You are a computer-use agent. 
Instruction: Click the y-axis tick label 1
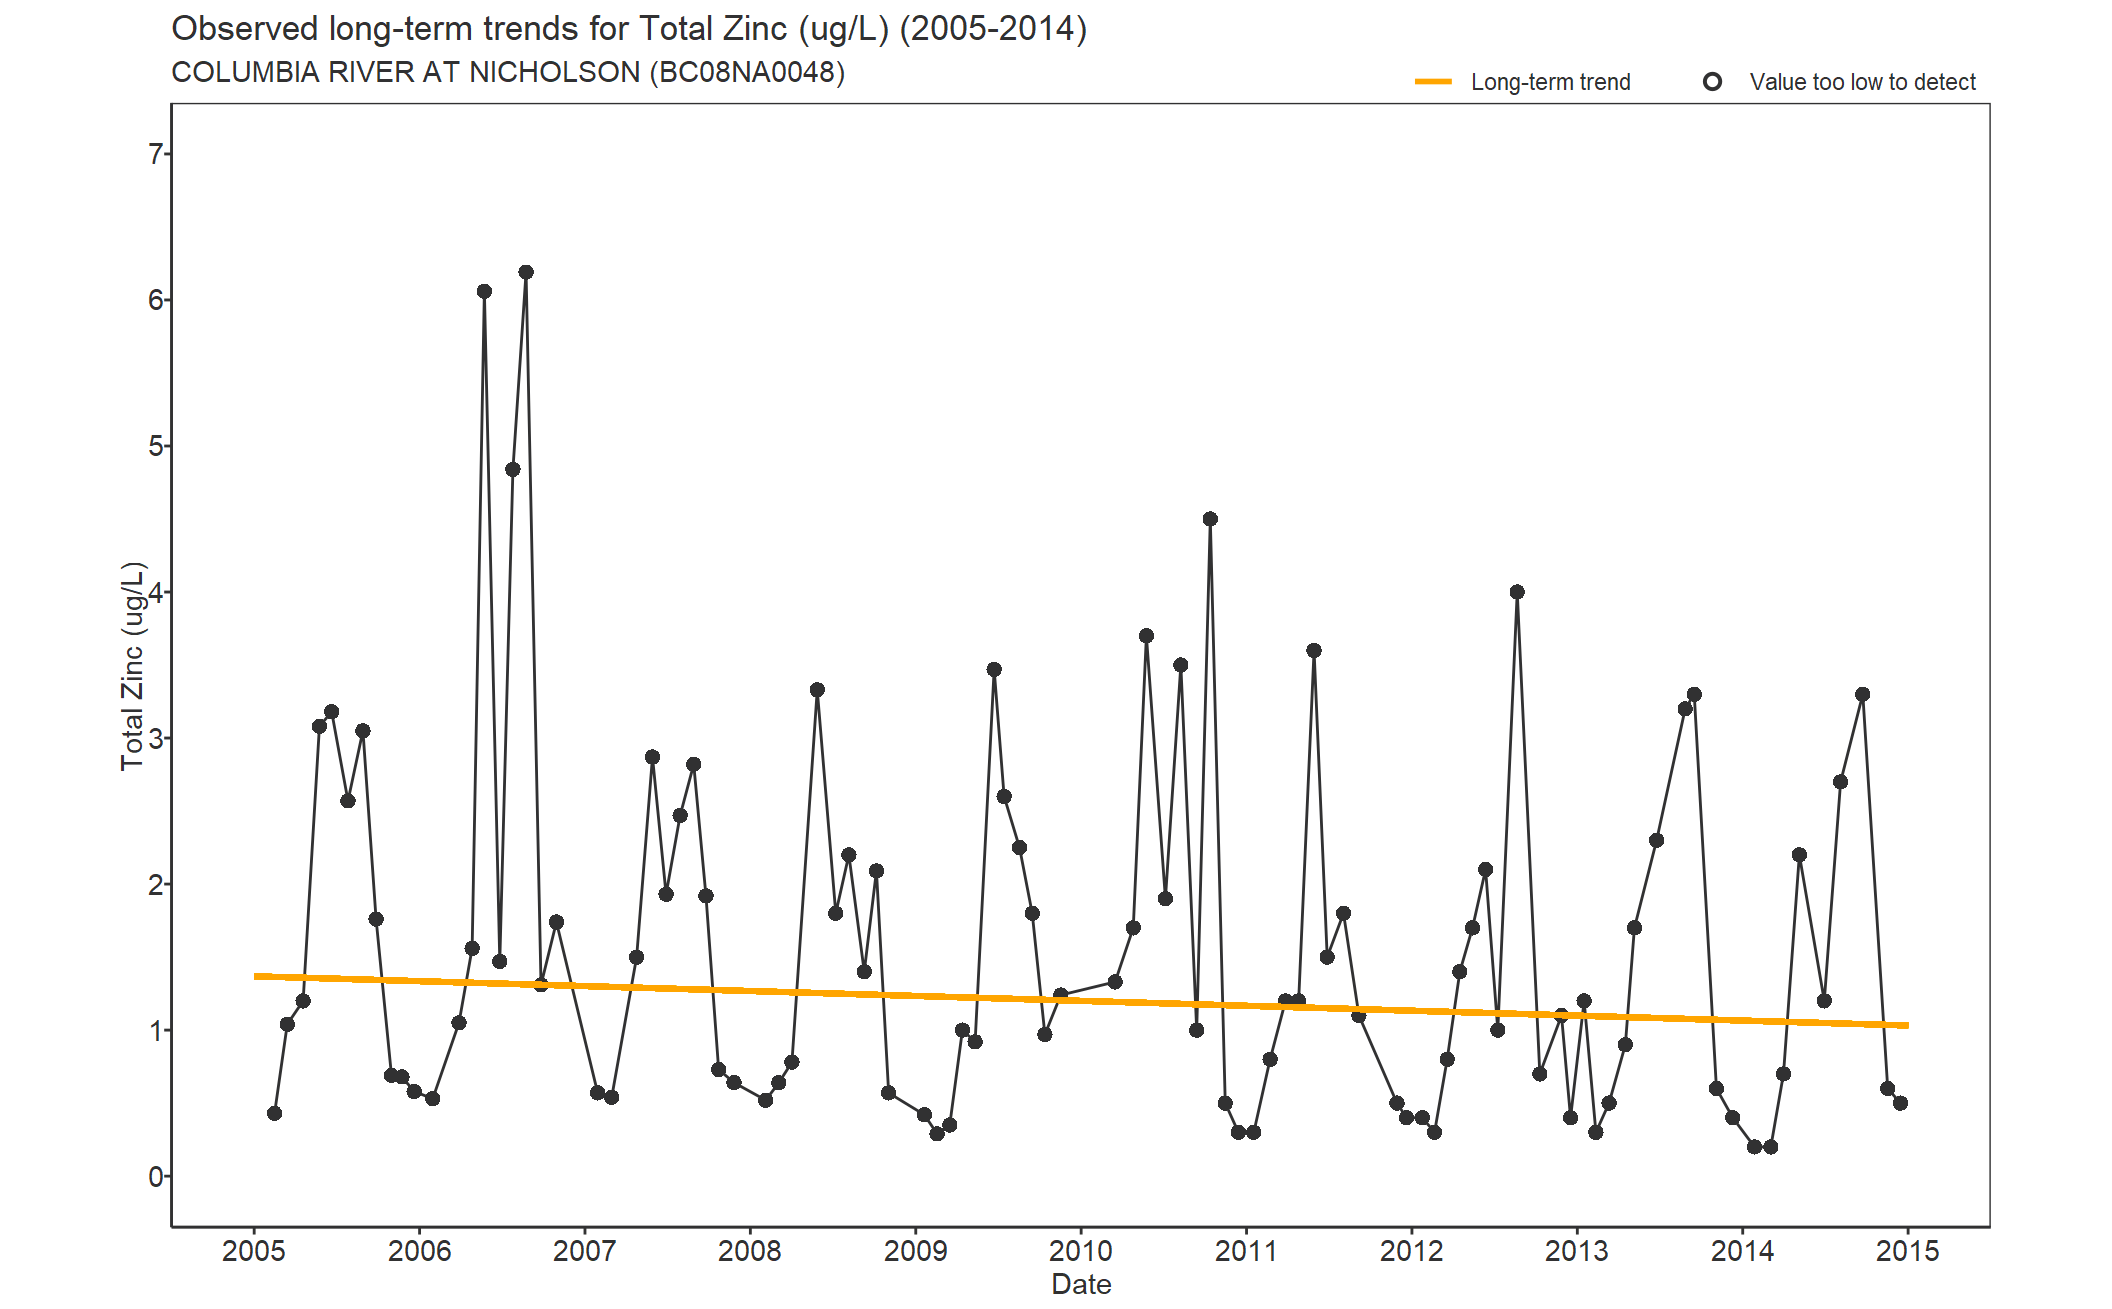tap(155, 1030)
